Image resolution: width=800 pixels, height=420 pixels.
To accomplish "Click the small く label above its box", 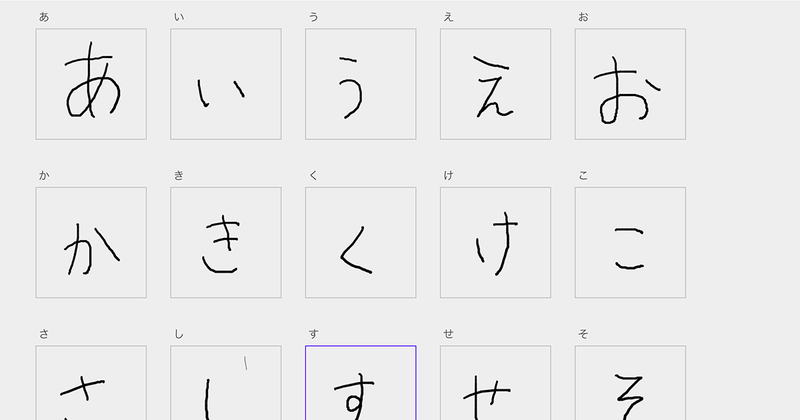I will [314, 176].
